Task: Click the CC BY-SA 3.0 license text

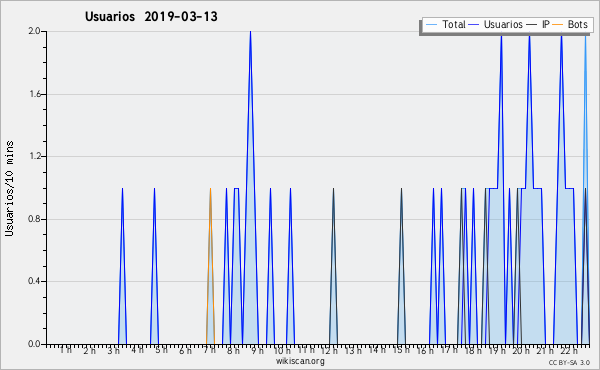Action: (569, 362)
